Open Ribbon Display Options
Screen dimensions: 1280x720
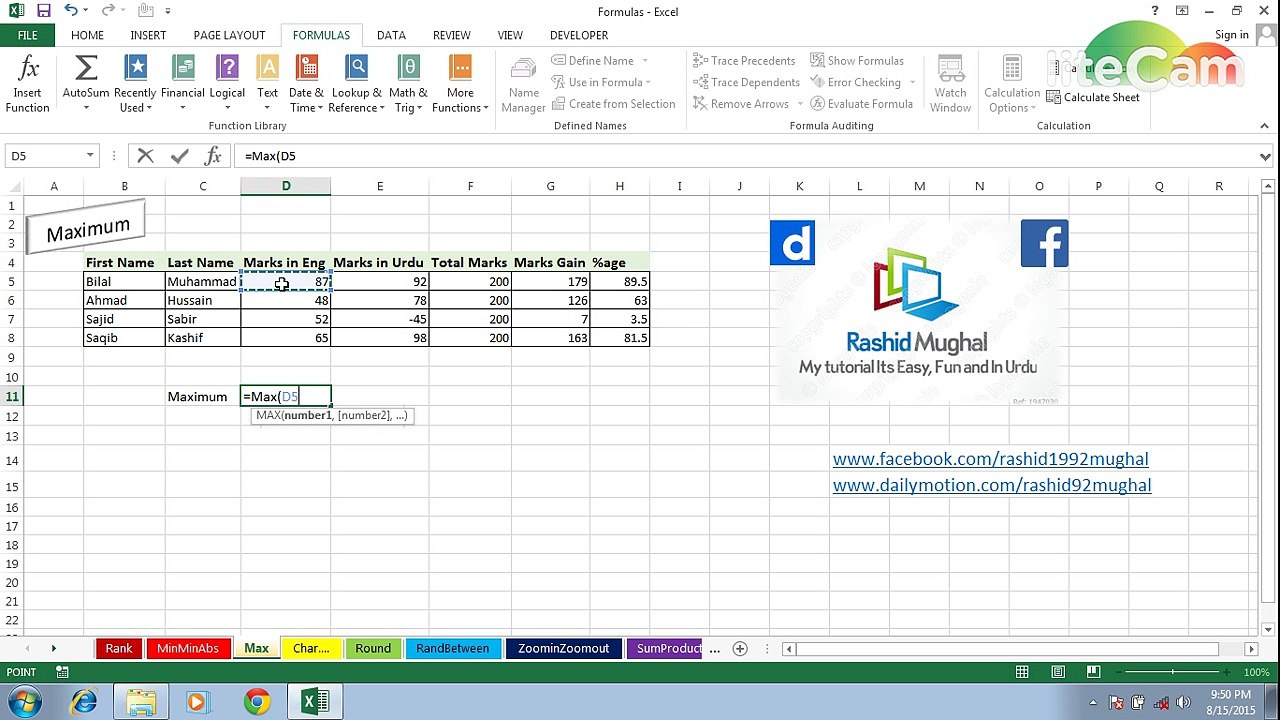pyautogui.click(x=1183, y=11)
